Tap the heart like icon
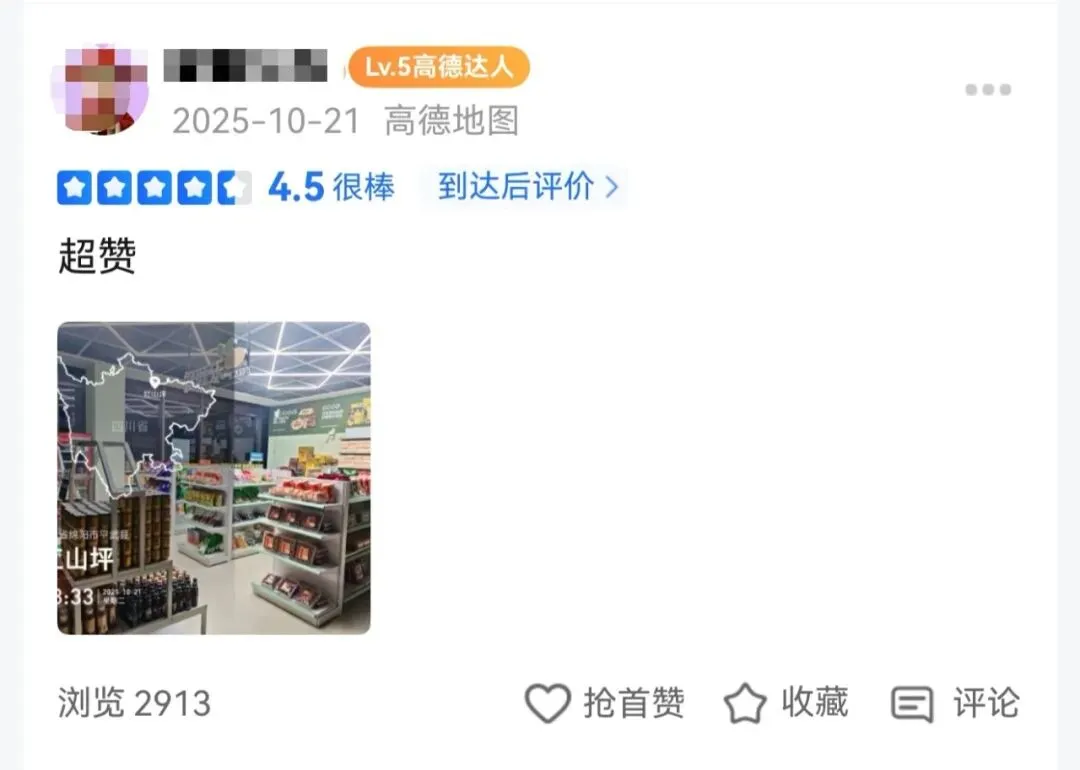This screenshot has height=770, width=1080. tap(548, 703)
